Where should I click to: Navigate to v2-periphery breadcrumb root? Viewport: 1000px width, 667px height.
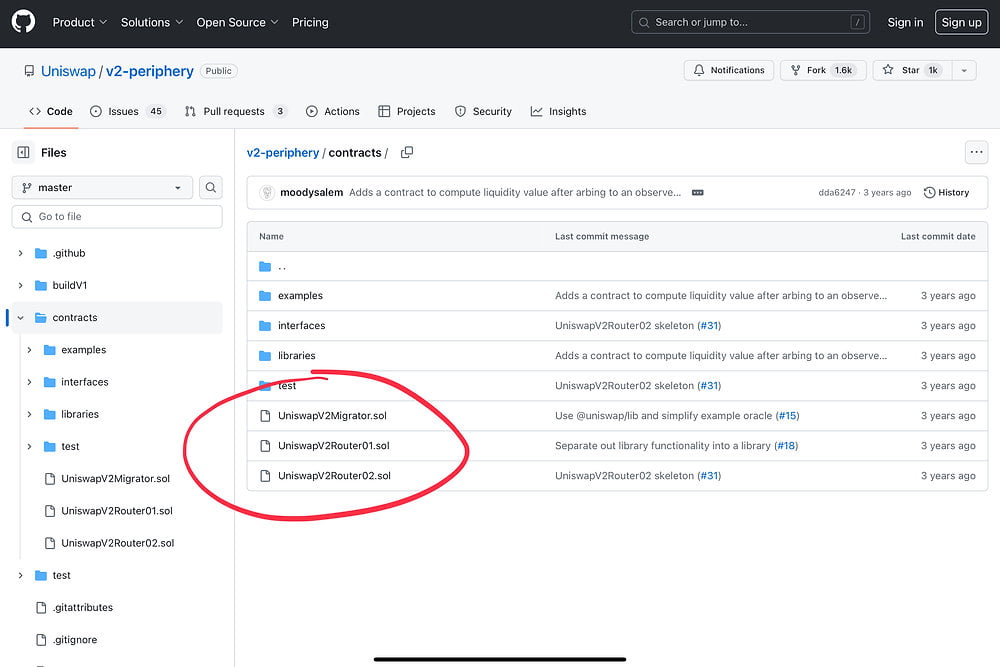tap(283, 152)
